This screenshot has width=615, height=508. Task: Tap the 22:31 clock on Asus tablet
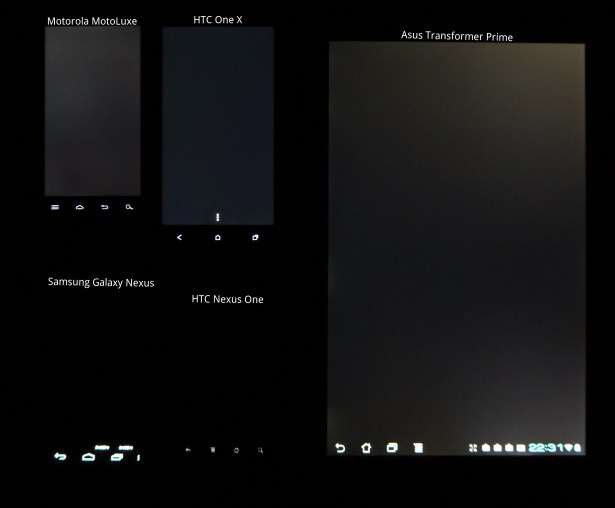(546, 447)
